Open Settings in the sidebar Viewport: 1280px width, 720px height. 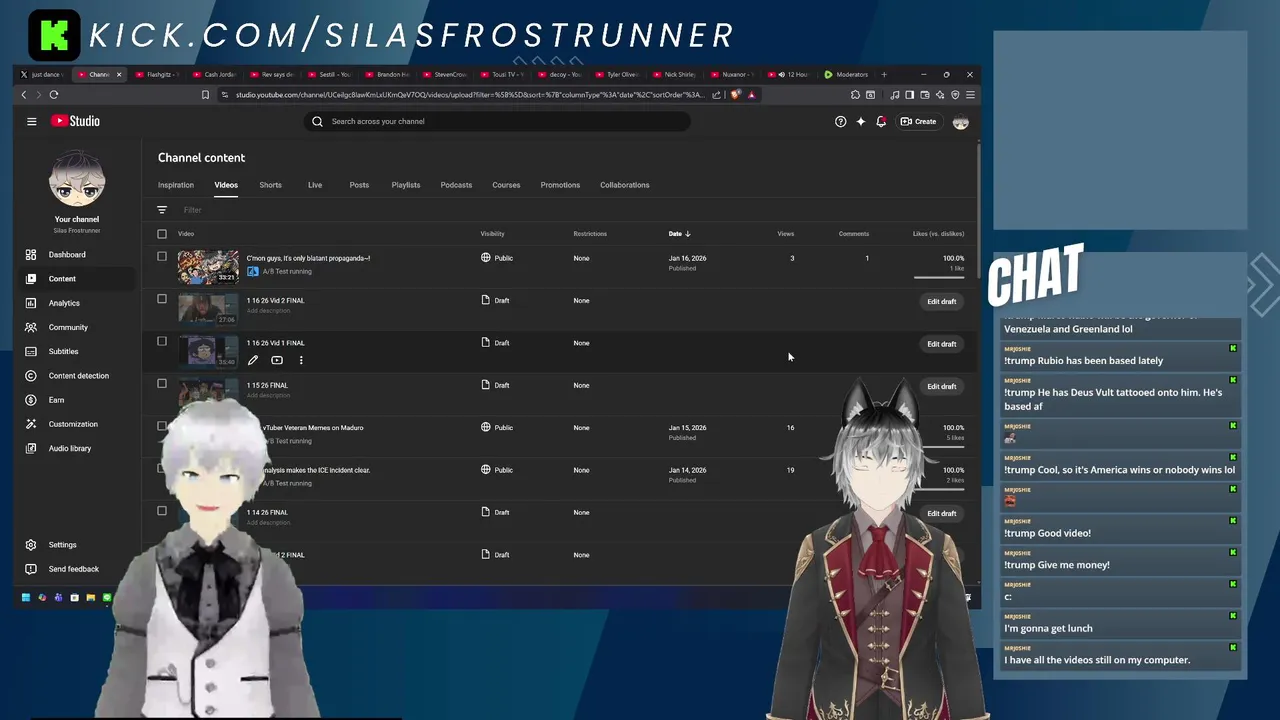77,545
